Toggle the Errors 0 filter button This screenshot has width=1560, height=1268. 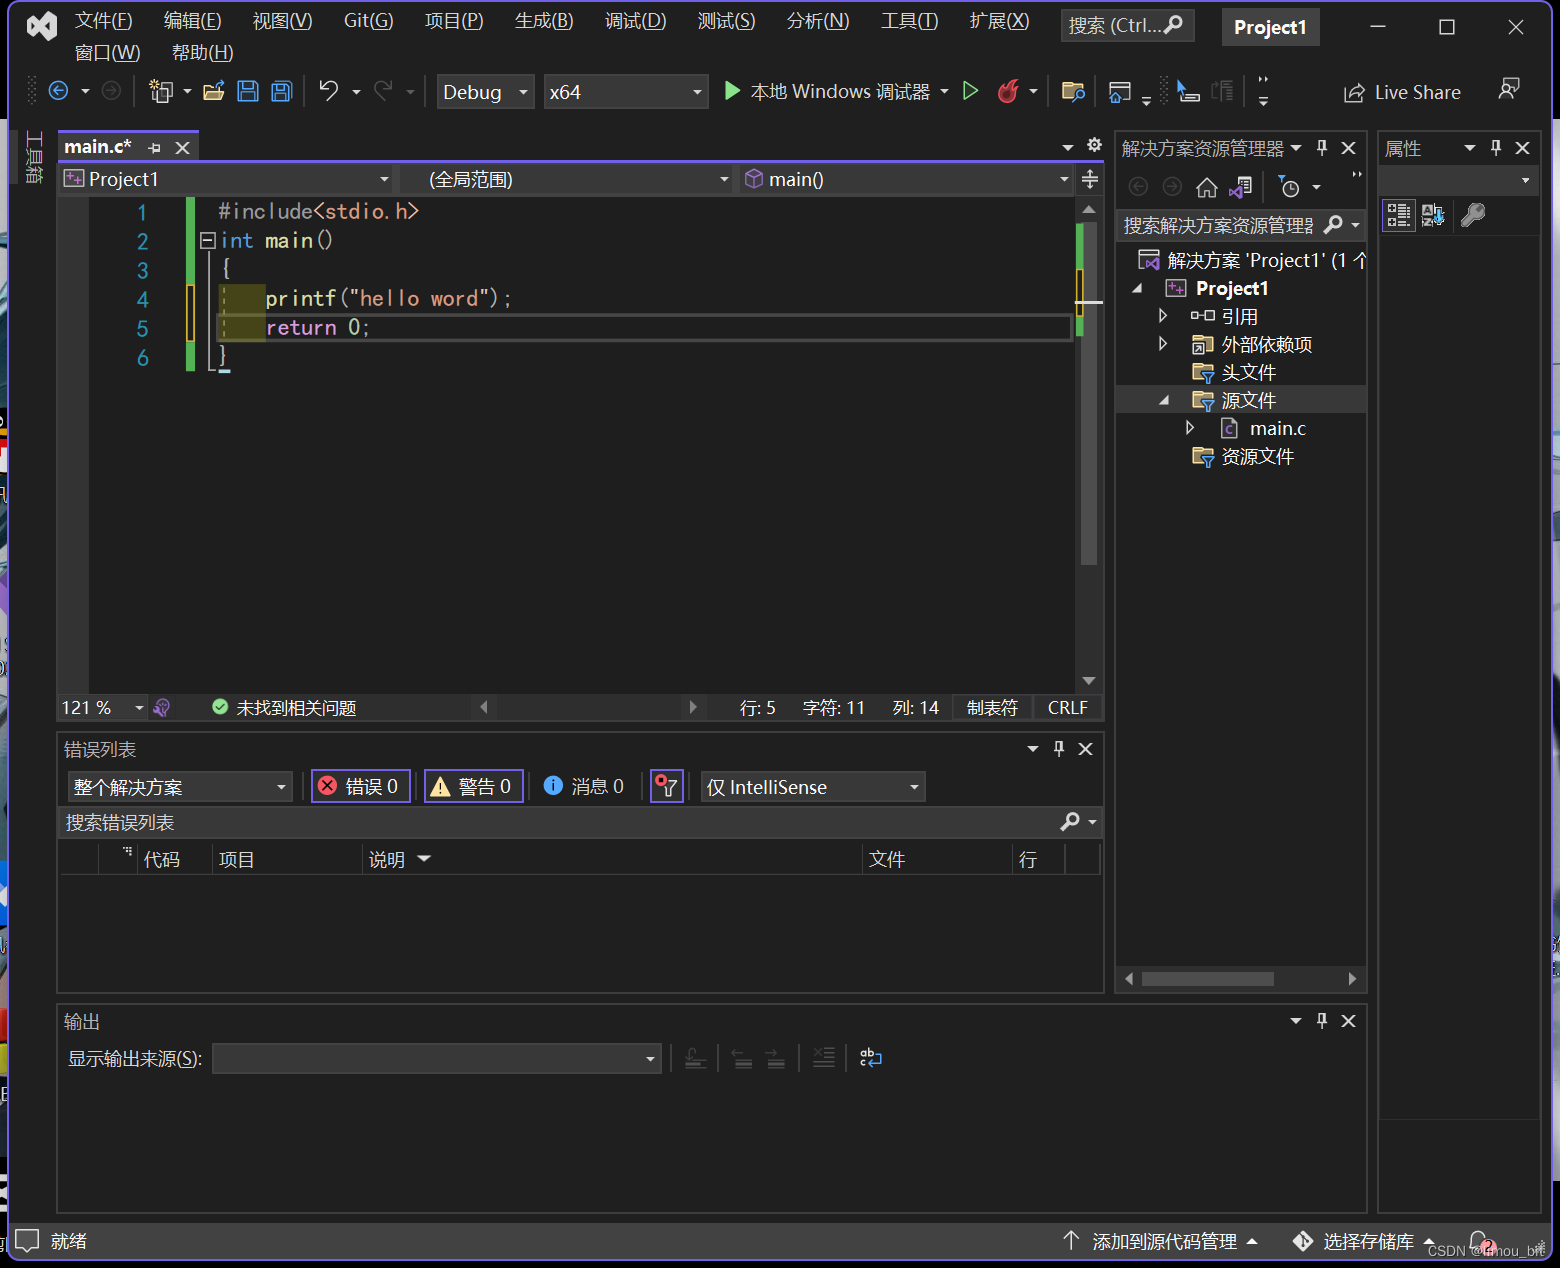[360, 787]
